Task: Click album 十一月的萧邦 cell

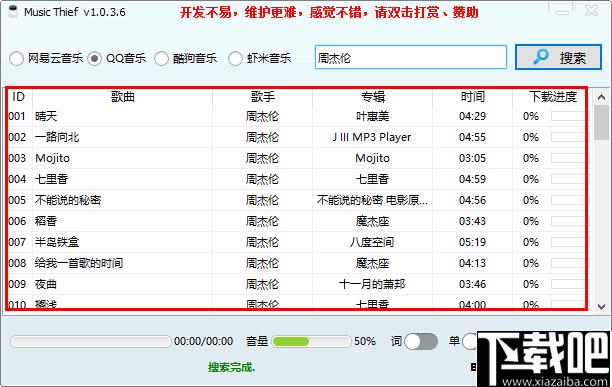Action: [x=372, y=284]
